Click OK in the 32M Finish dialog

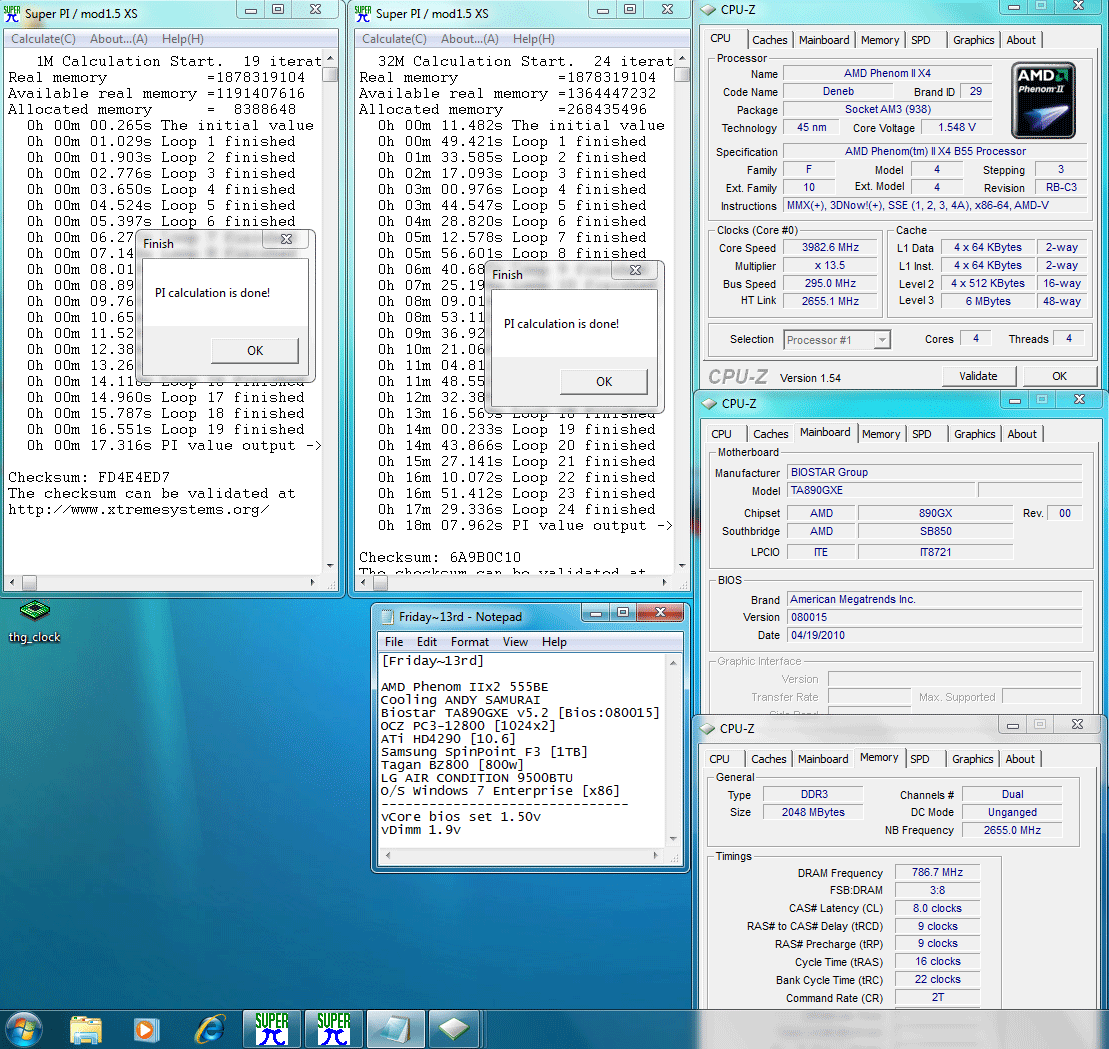(604, 381)
